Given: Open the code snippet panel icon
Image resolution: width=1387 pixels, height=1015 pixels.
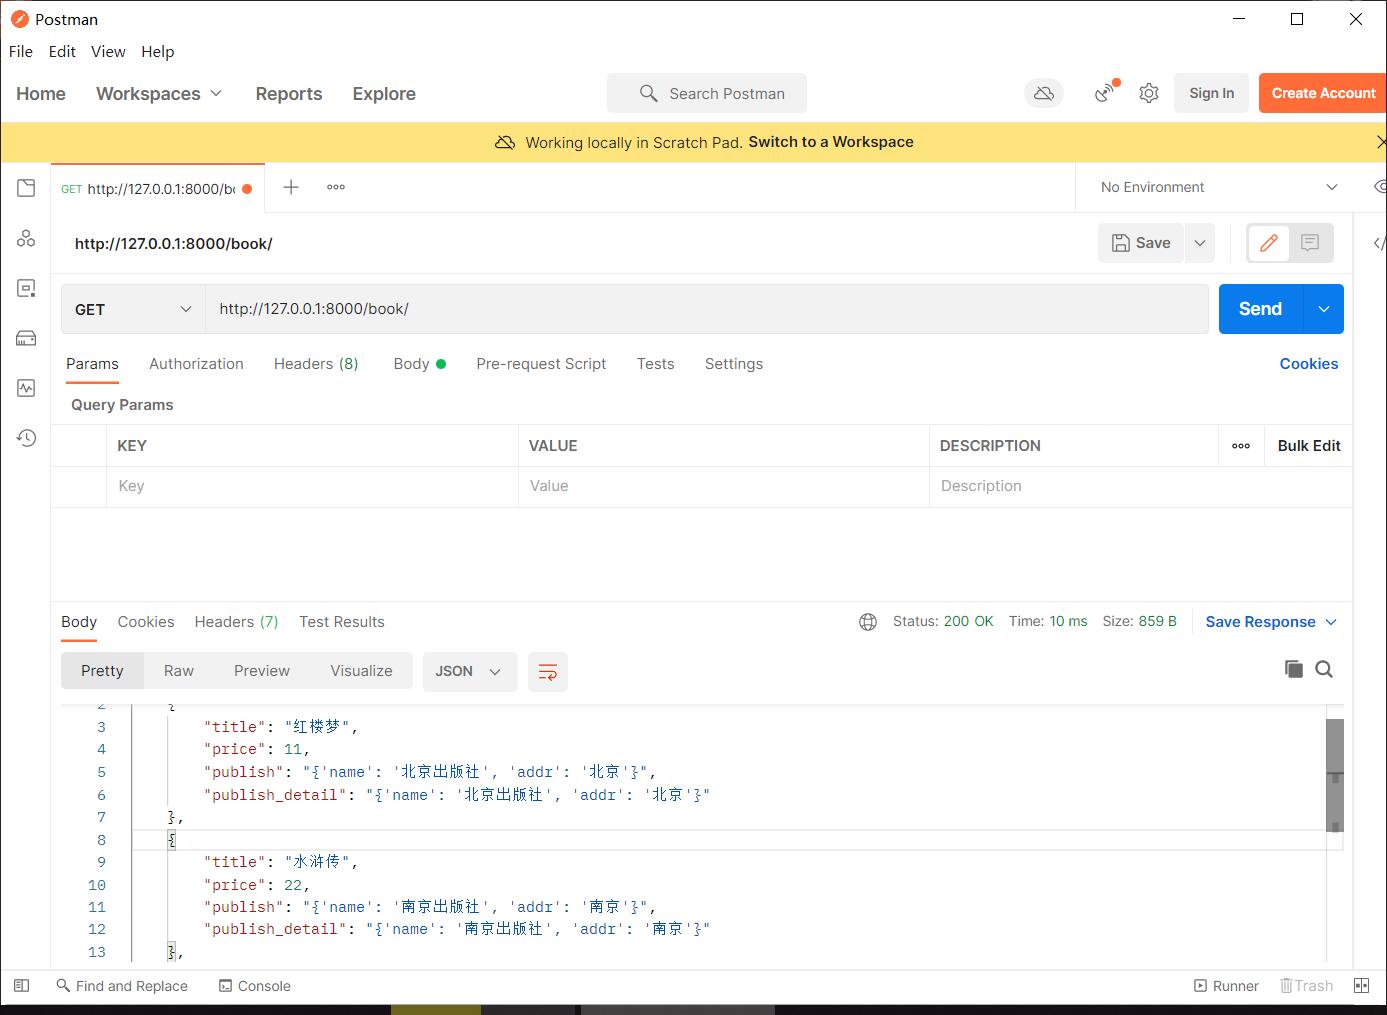Looking at the screenshot, I should point(1379,243).
